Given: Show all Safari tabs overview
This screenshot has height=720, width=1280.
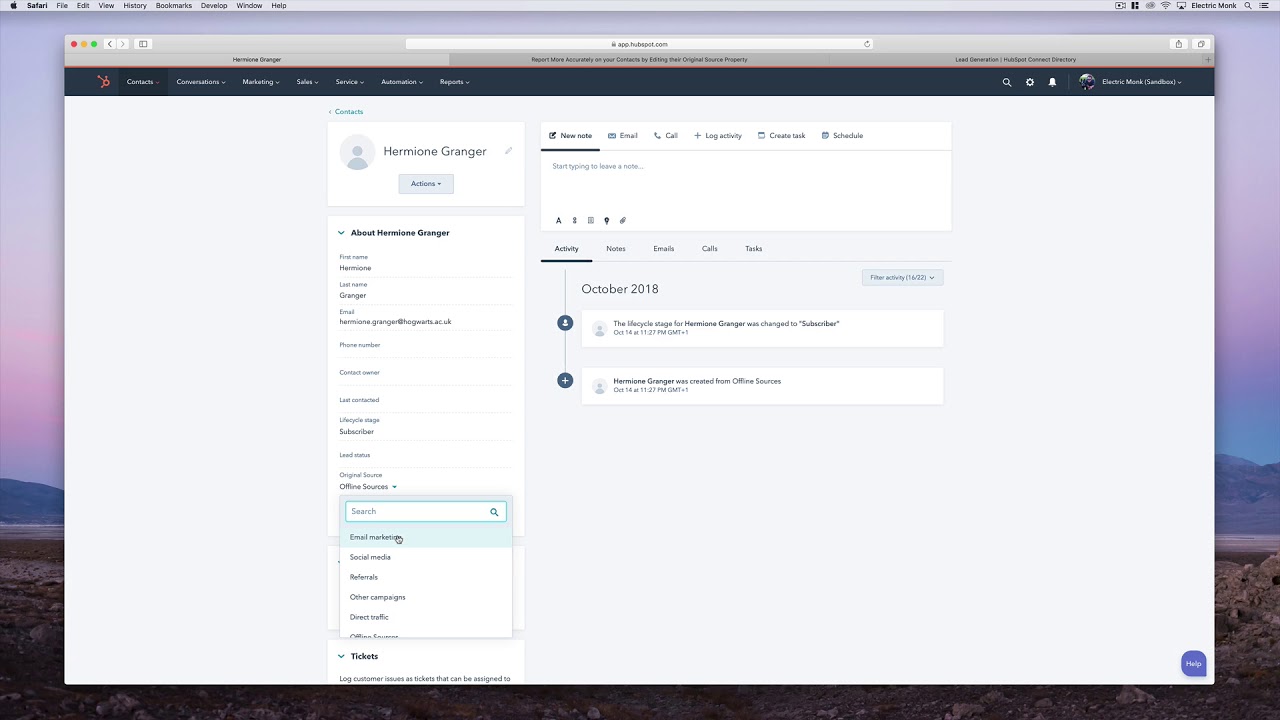Looking at the screenshot, I should [1201, 44].
